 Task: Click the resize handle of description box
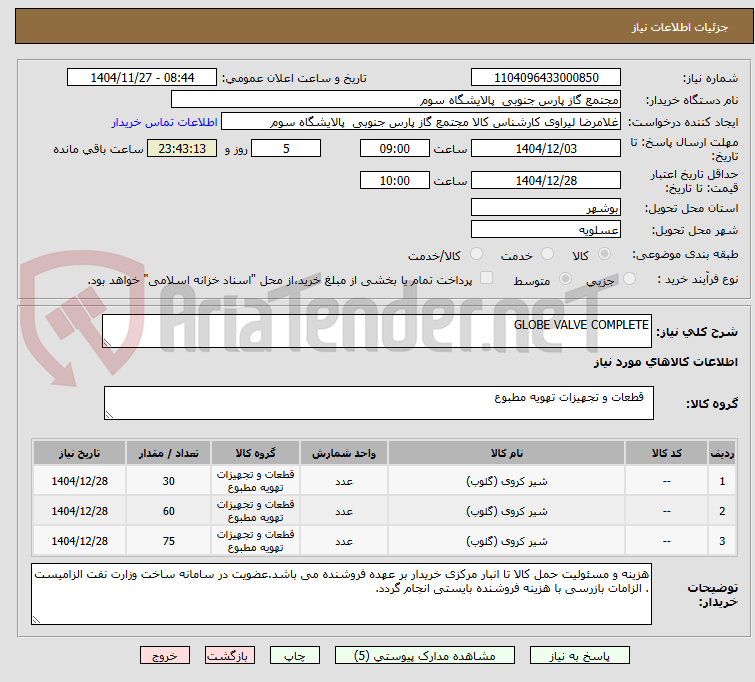[107, 342]
